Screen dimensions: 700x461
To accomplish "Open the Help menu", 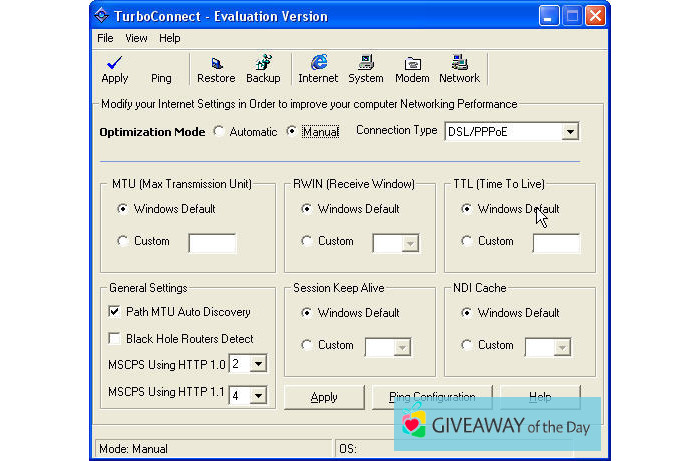I will (170, 38).
